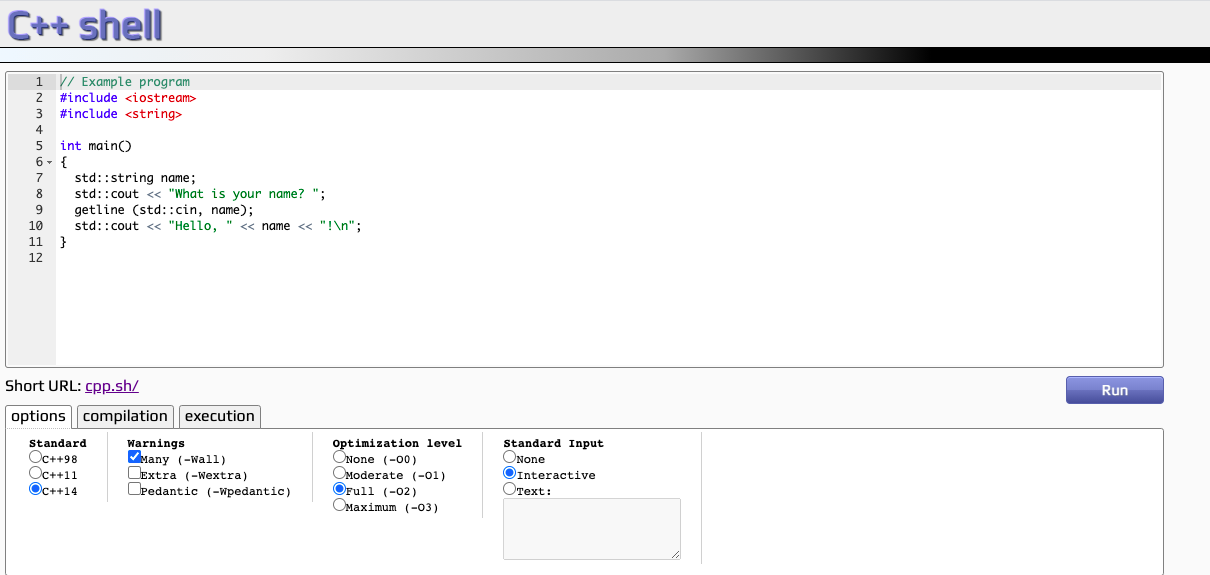Disable the Many (-Wall) warnings checkbox

pos(135,458)
